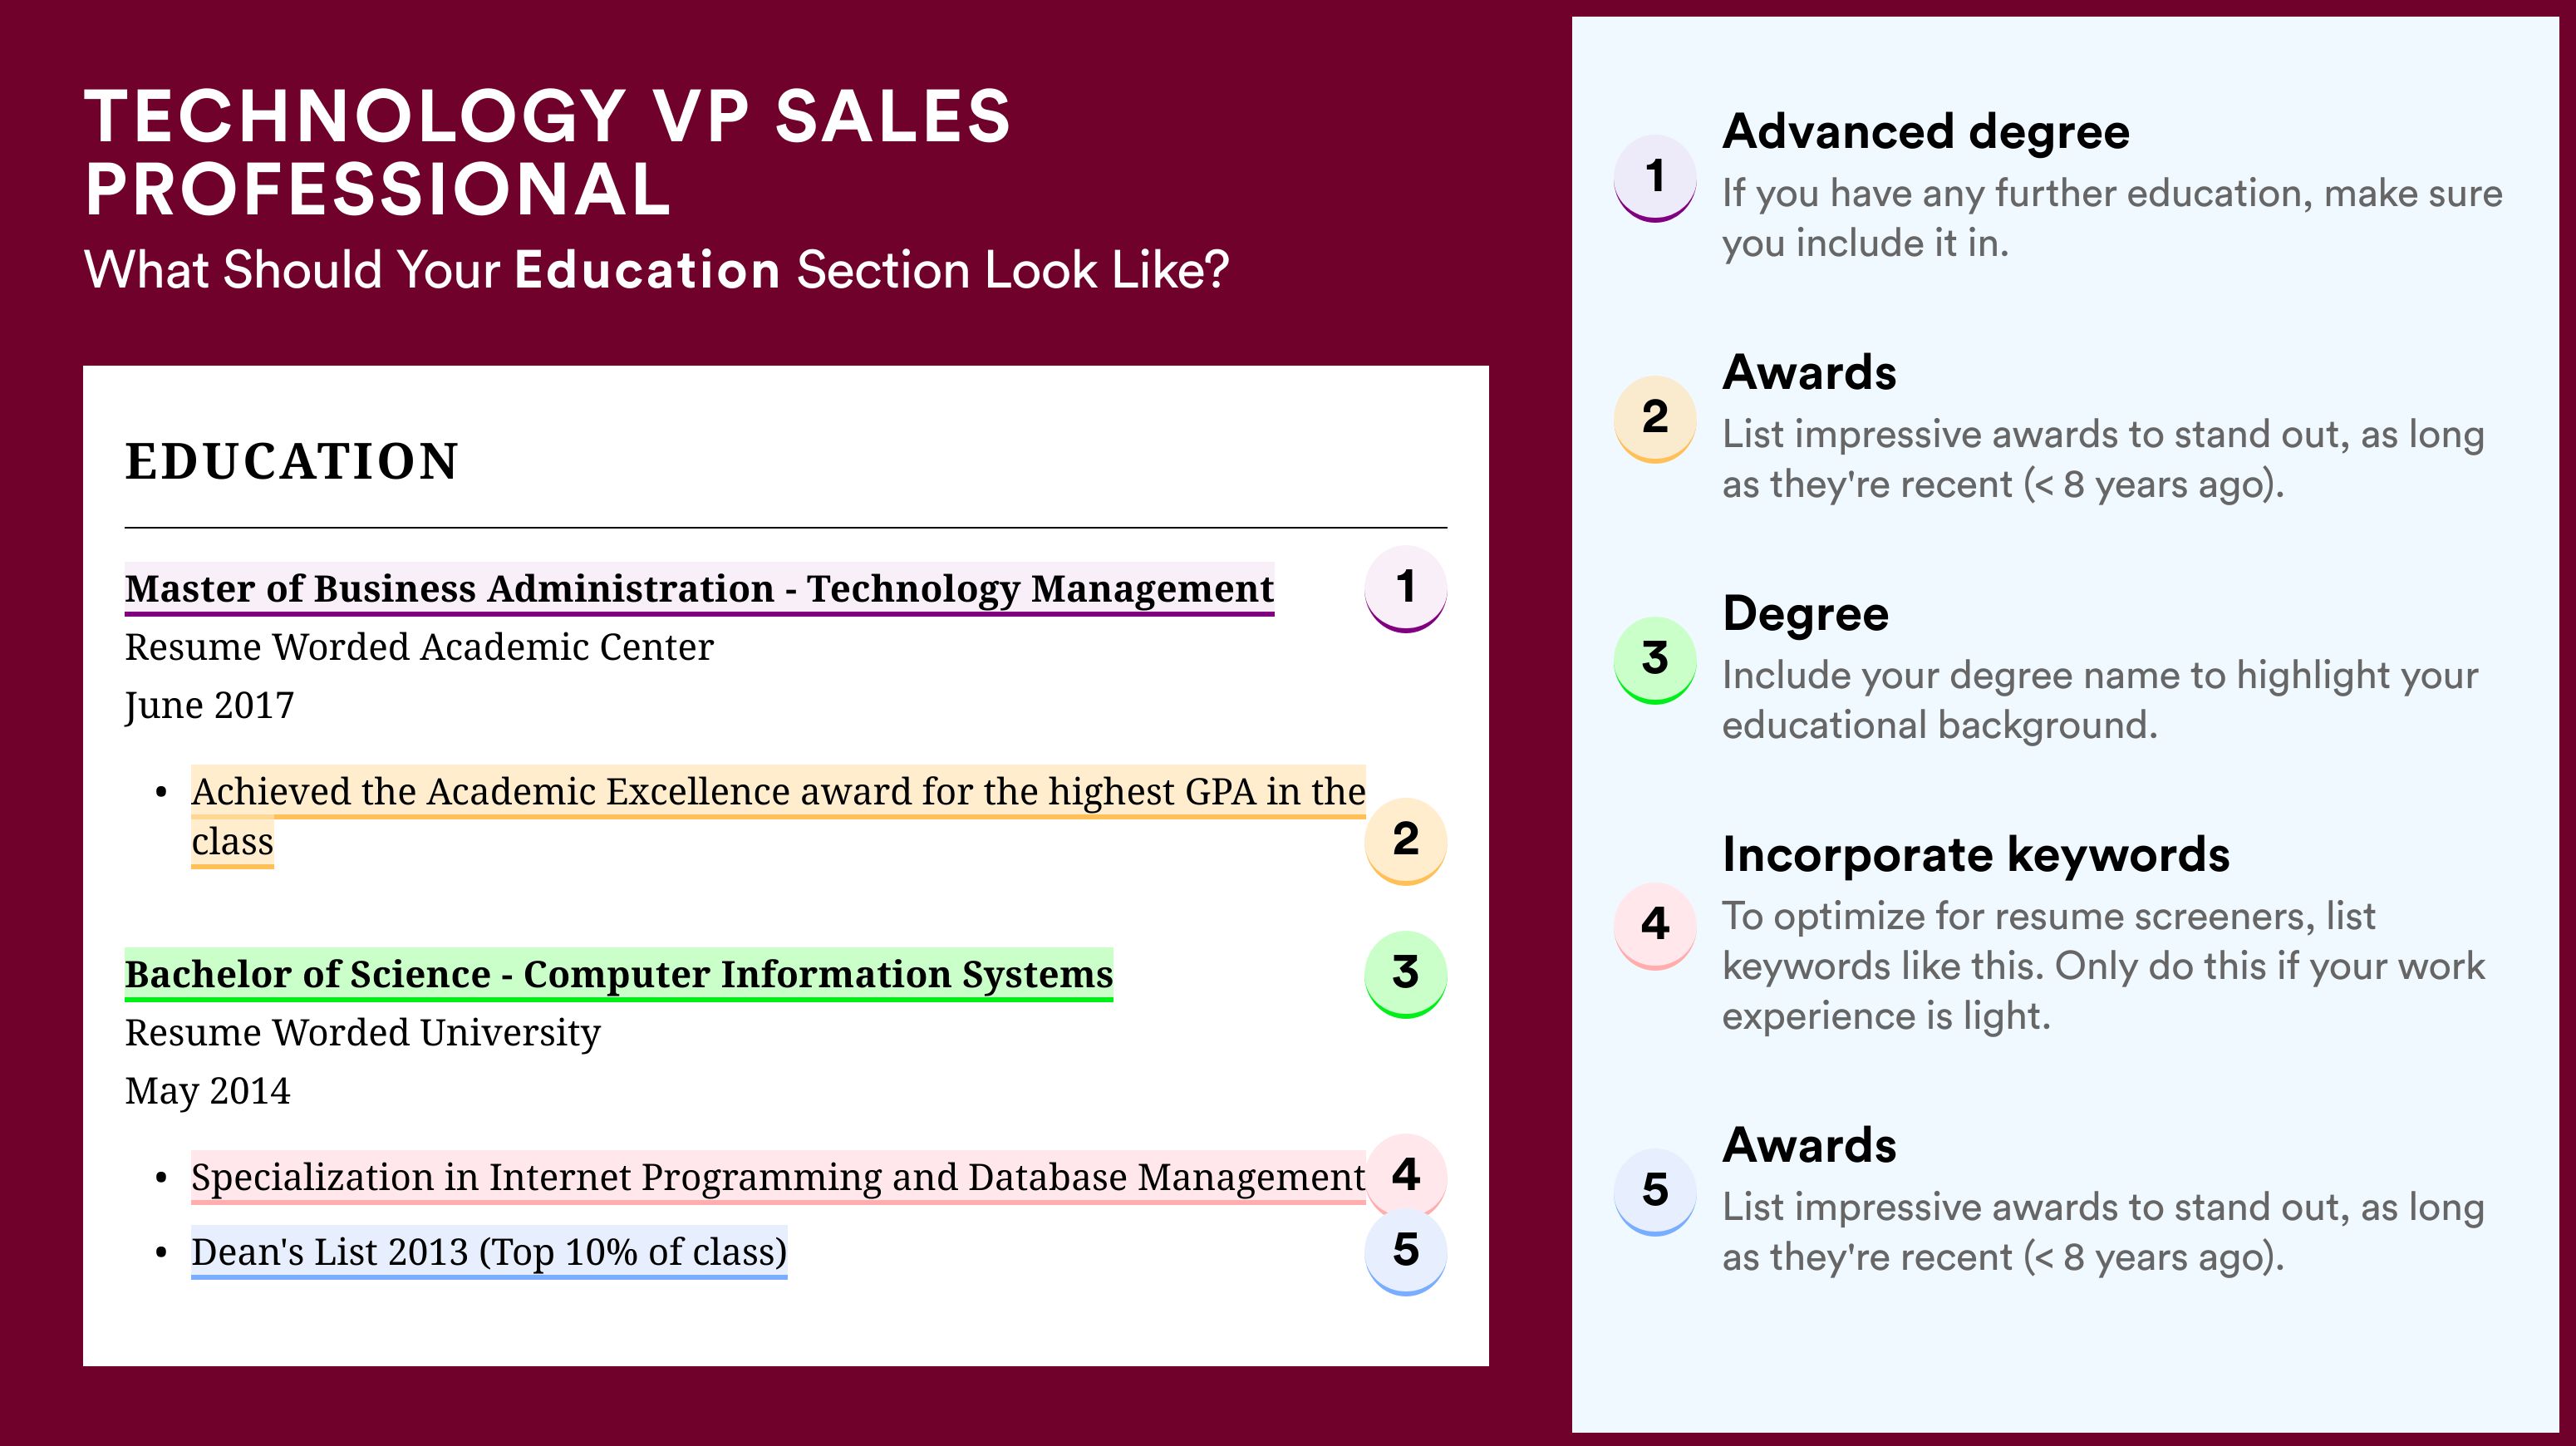Click the Incorporate keywords tip heading
Image resolution: width=2576 pixels, height=1446 pixels.
pyautogui.click(x=1976, y=855)
